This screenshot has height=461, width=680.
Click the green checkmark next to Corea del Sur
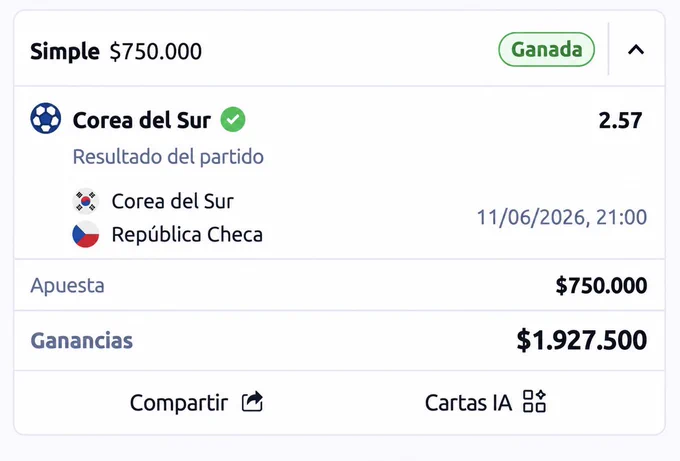click(x=233, y=119)
